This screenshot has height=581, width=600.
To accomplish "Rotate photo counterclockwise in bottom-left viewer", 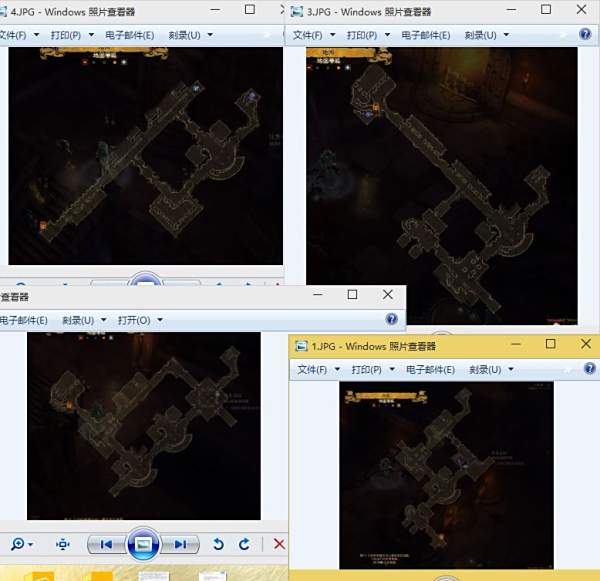I will coord(218,544).
